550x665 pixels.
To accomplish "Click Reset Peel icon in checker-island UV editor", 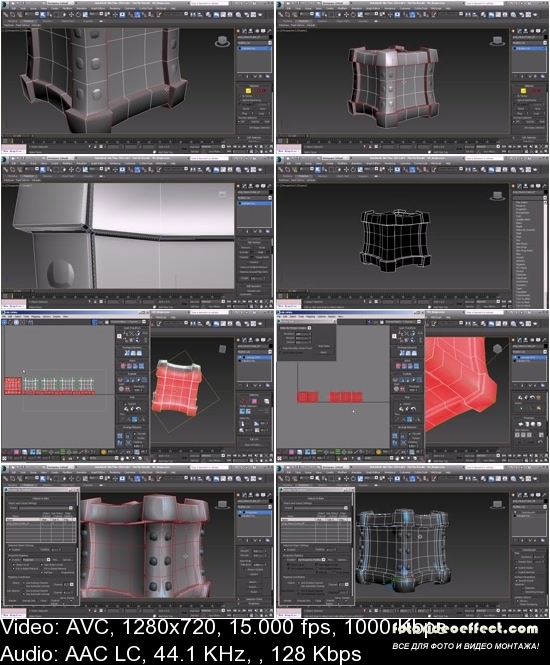I will pyautogui.click(x=138, y=409).
